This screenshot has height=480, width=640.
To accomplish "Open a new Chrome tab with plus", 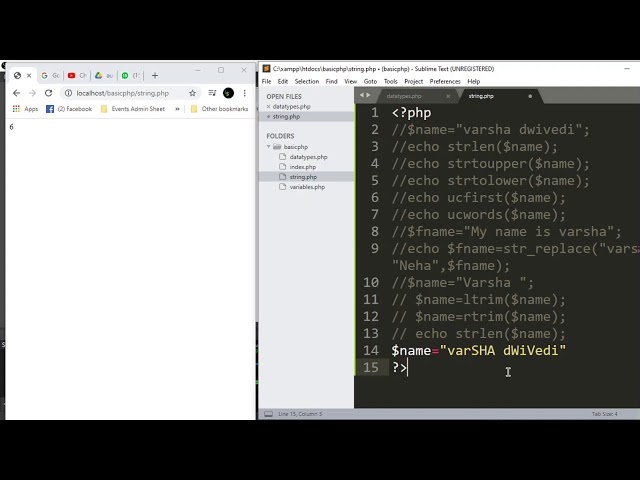I will [155, 76].
